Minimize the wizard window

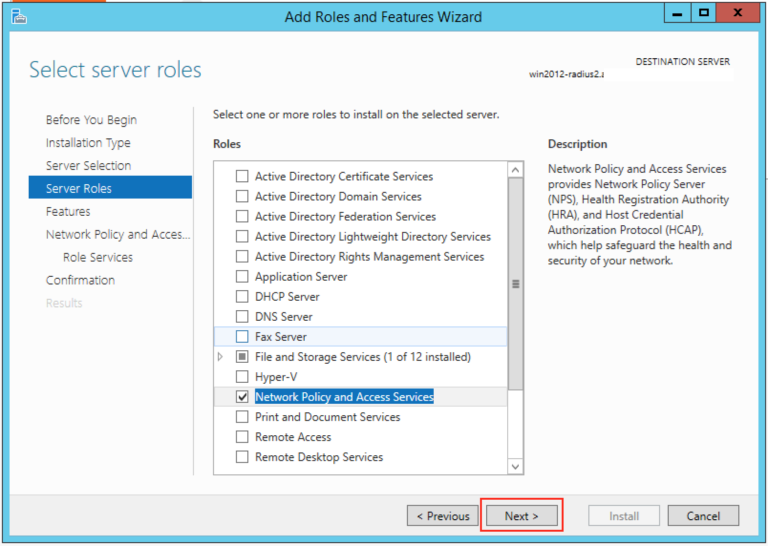pyautogui.click(x=677, y=13)
